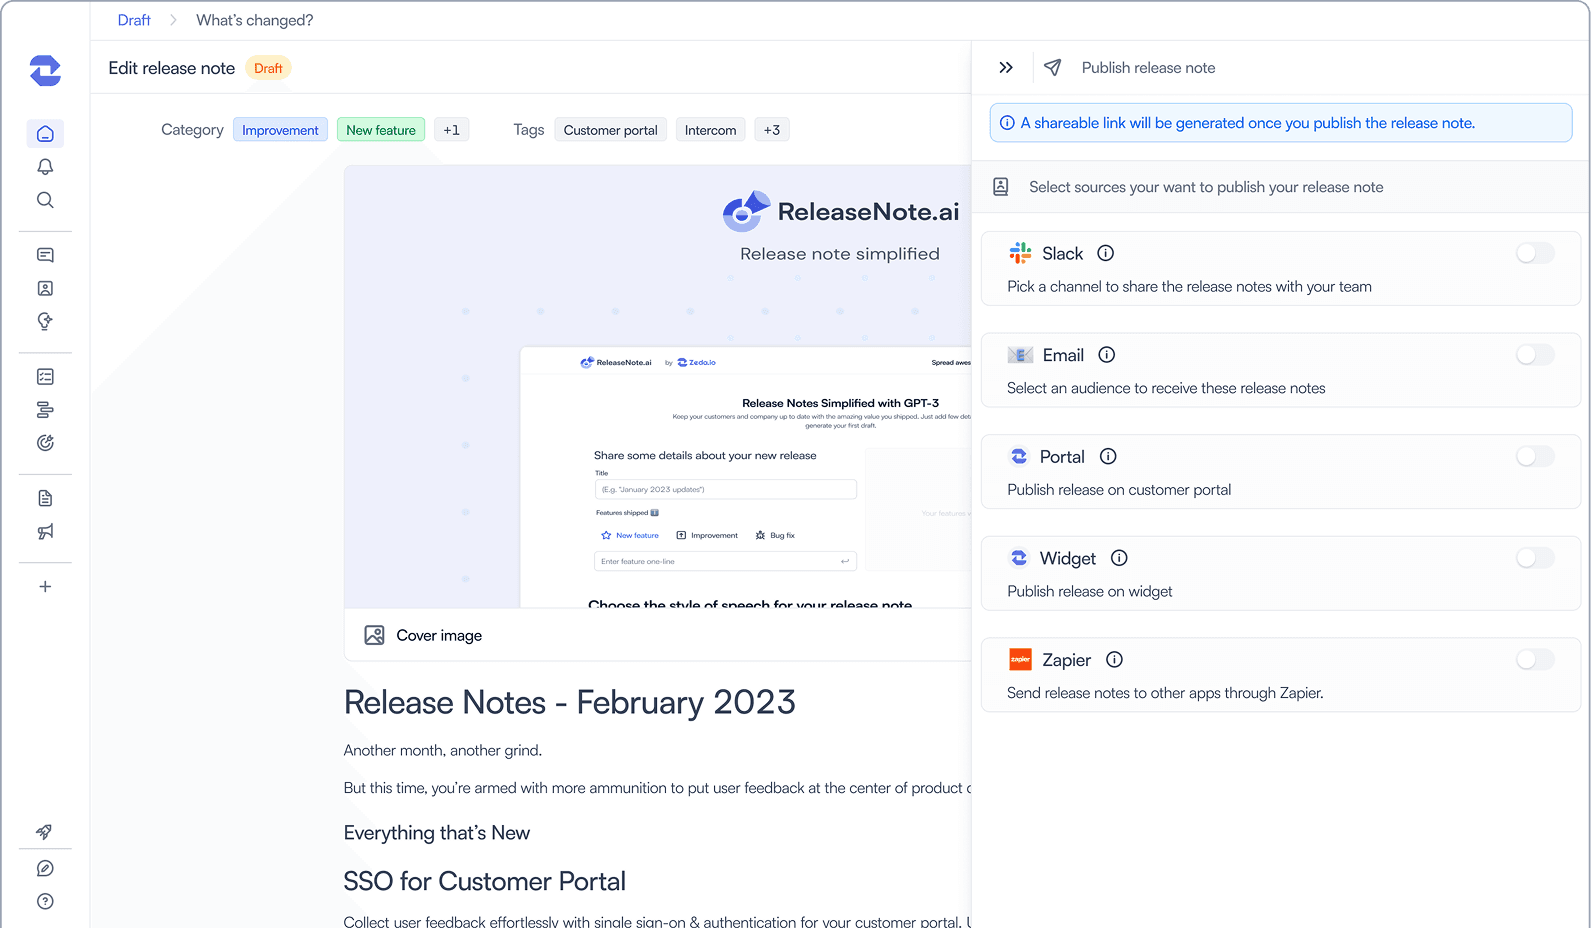
Task: Click the SSO for Customer Portal heading
Action: click(485, 881)
